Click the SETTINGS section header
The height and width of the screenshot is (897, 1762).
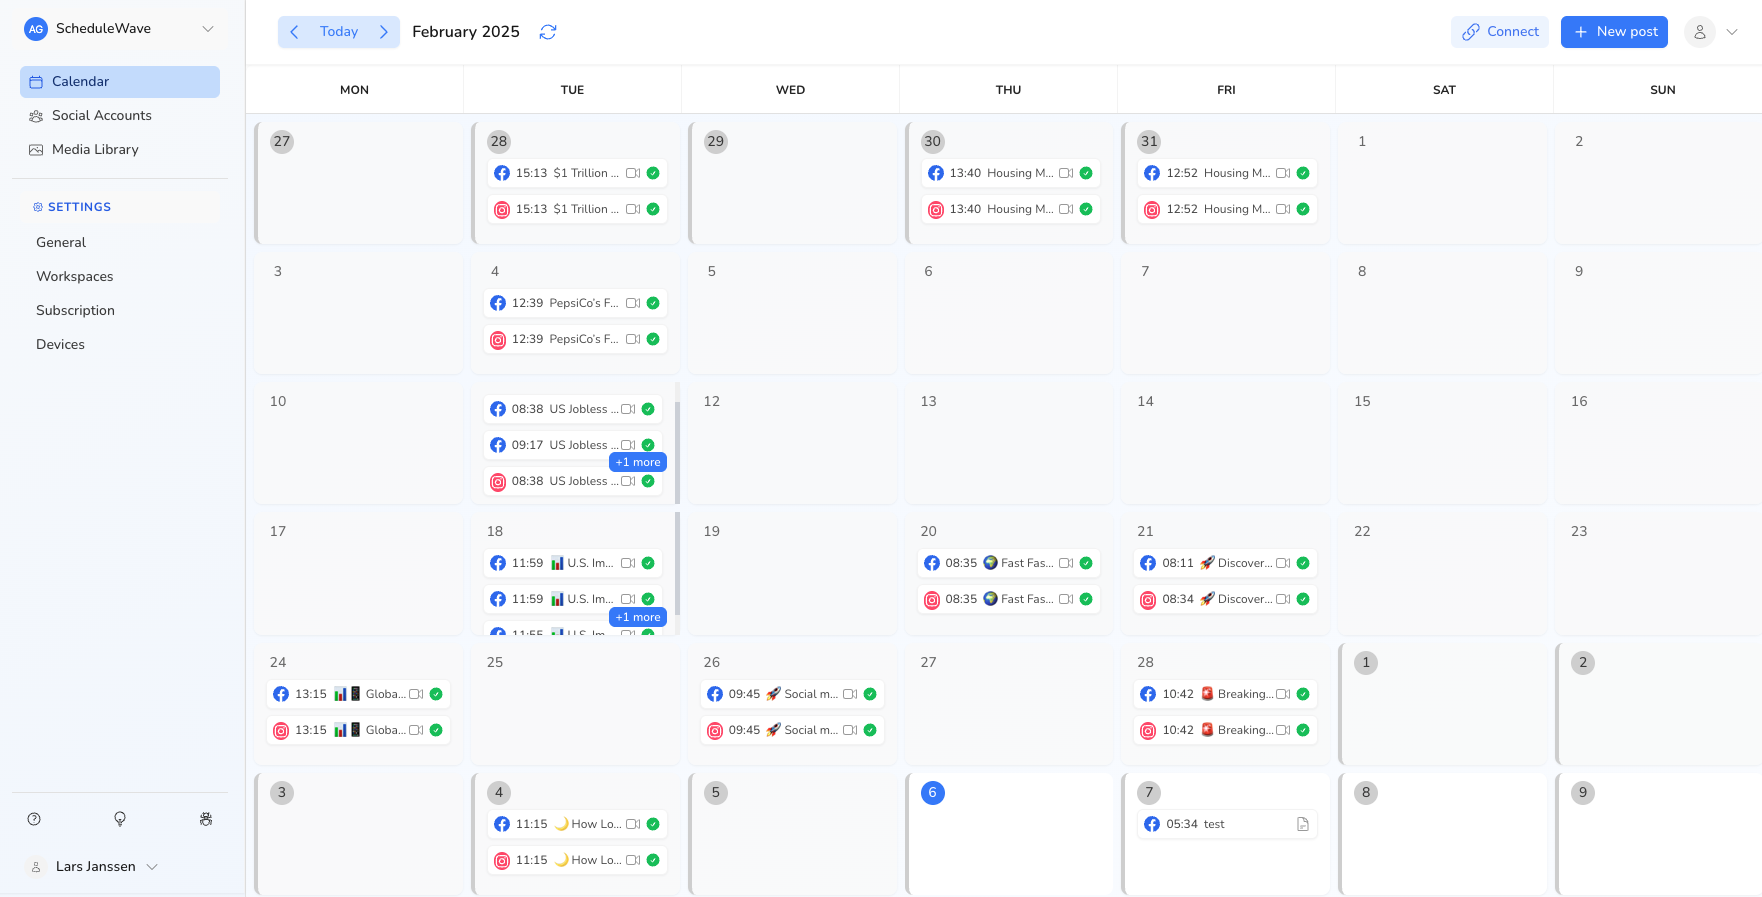tap(79, 207)
